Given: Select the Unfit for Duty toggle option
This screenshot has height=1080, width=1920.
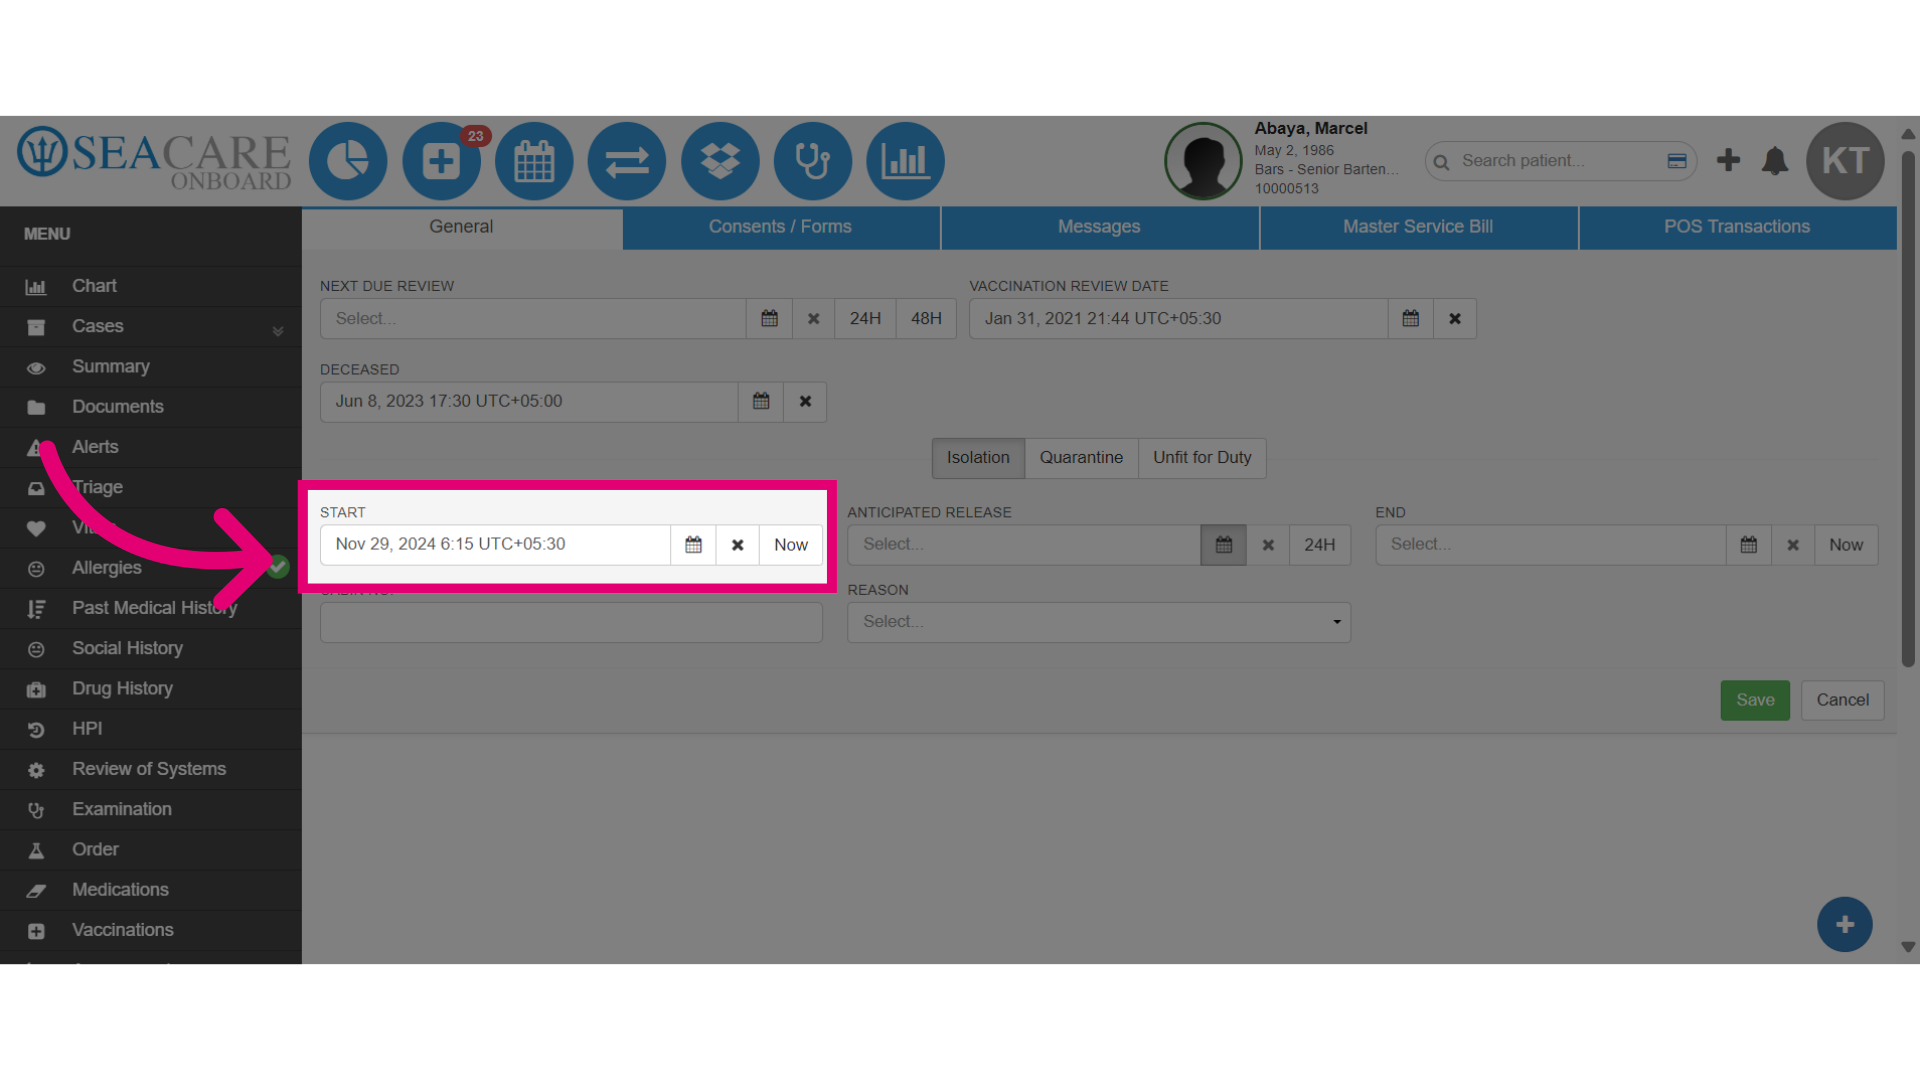Looking at the screenshot, I should [x=1202, y=458].
